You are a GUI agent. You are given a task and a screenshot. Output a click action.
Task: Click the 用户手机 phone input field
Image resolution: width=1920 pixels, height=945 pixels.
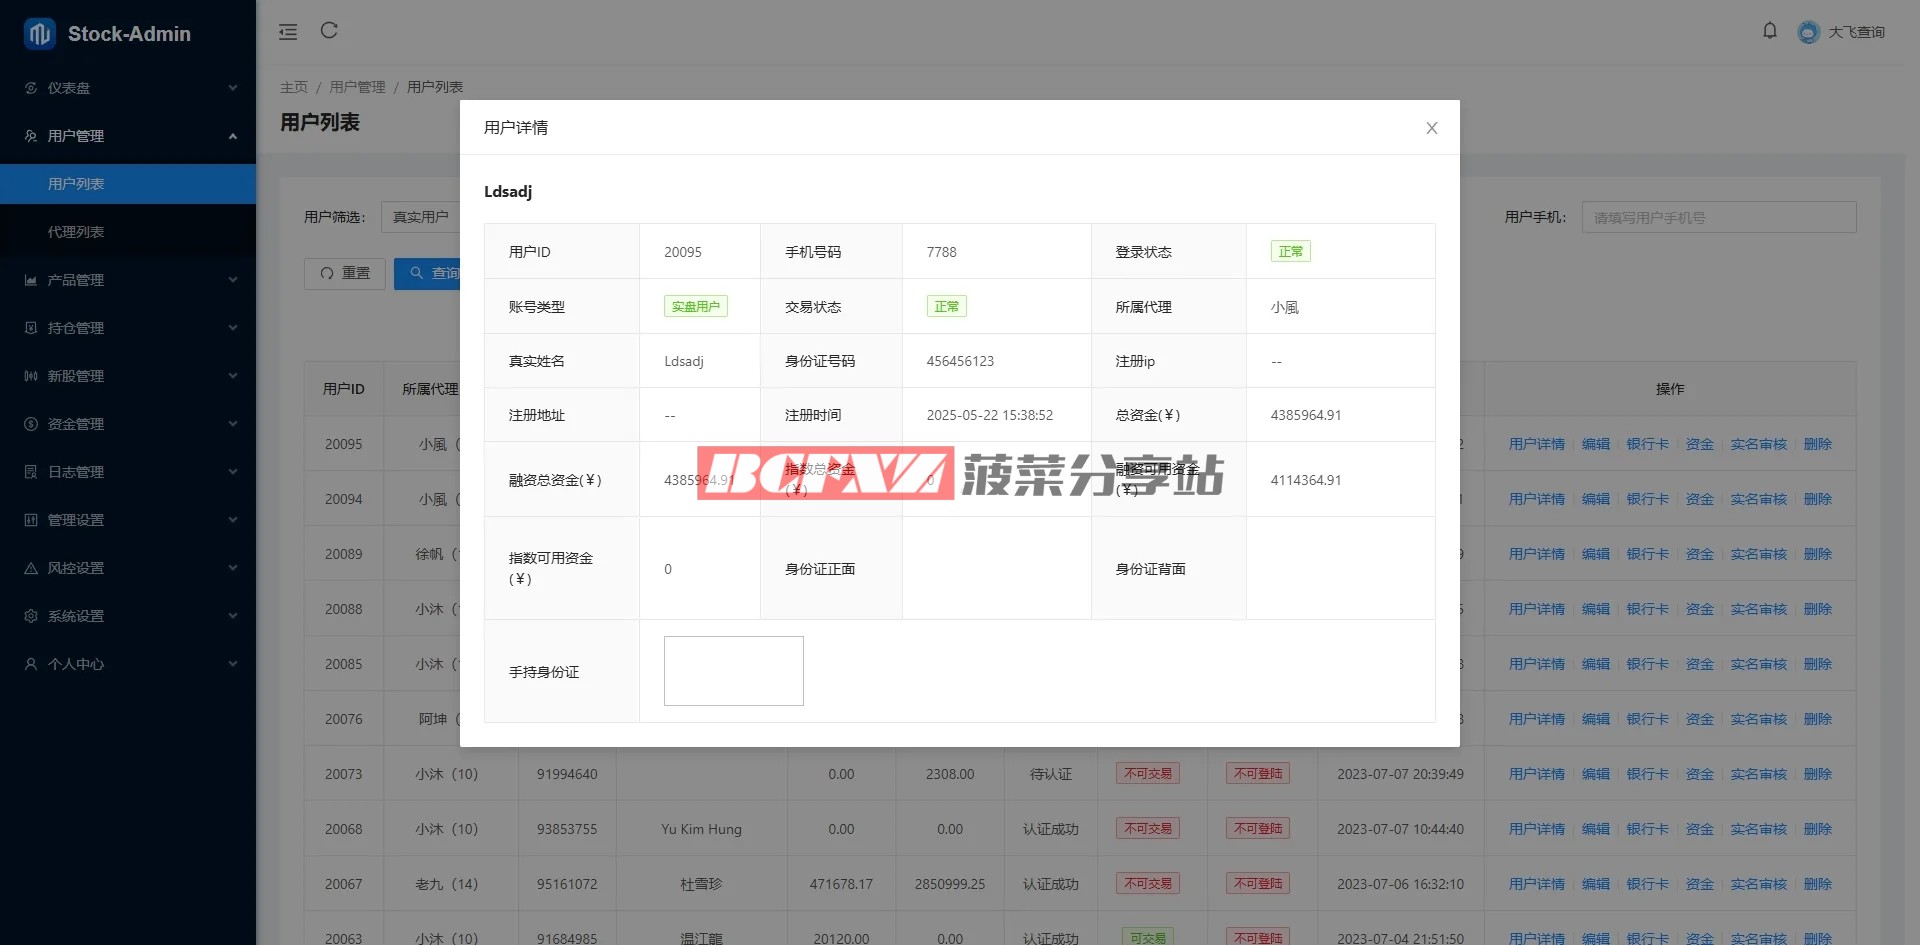point(1718,217)
